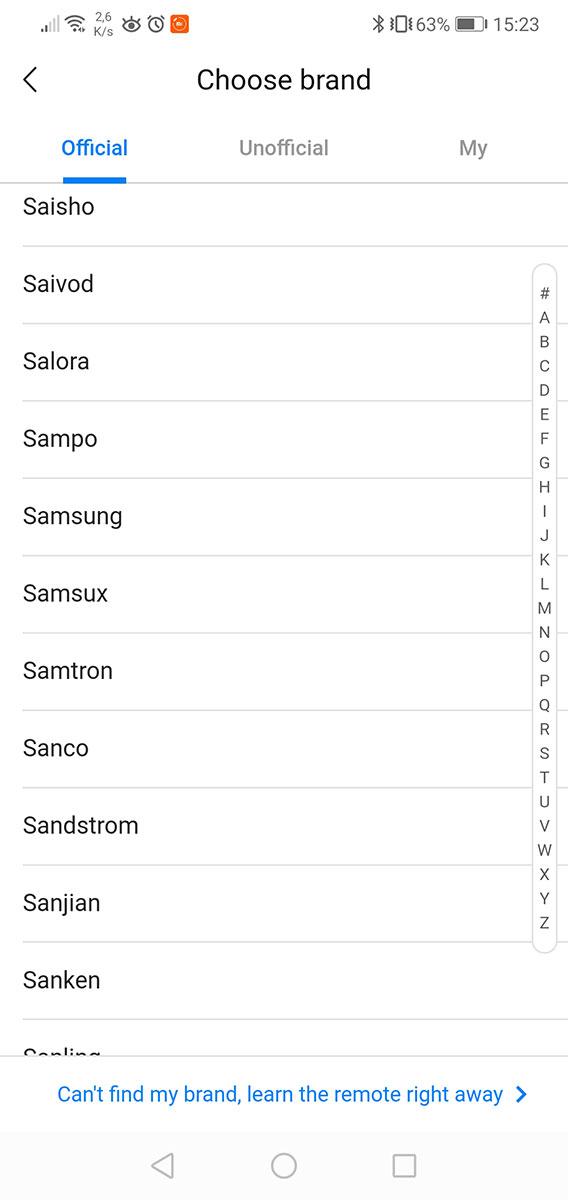Image resolution: width=568 pixels, height=1200 pixels.
Task: Jump to letter Z in index
Action: (x=544, y=922)
